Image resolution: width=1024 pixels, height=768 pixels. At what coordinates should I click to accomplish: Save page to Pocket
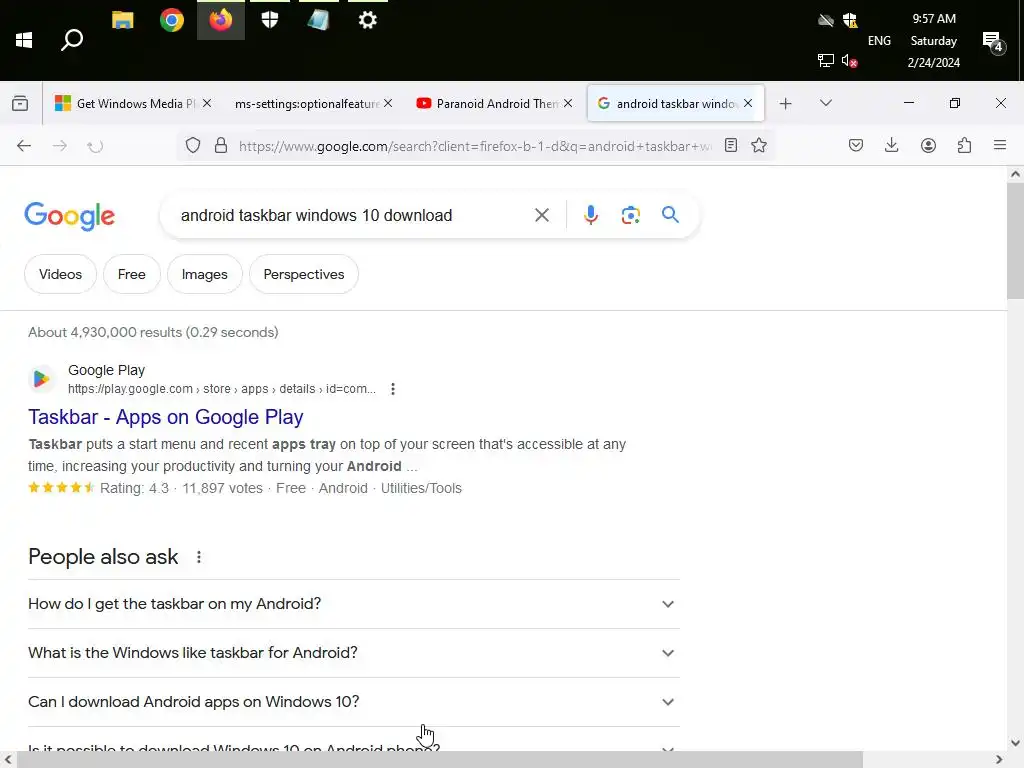(856, 146)
